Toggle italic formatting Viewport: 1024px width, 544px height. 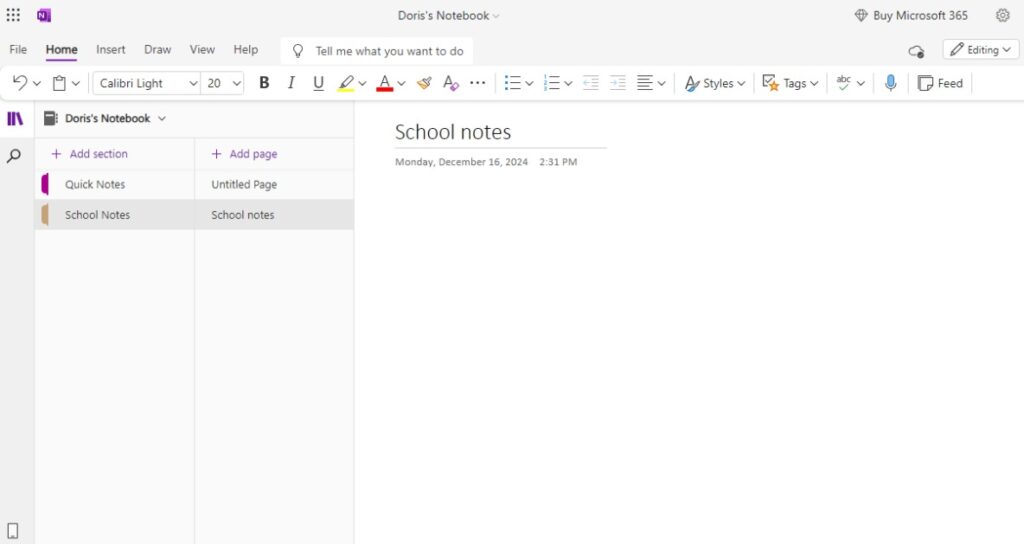291,83
